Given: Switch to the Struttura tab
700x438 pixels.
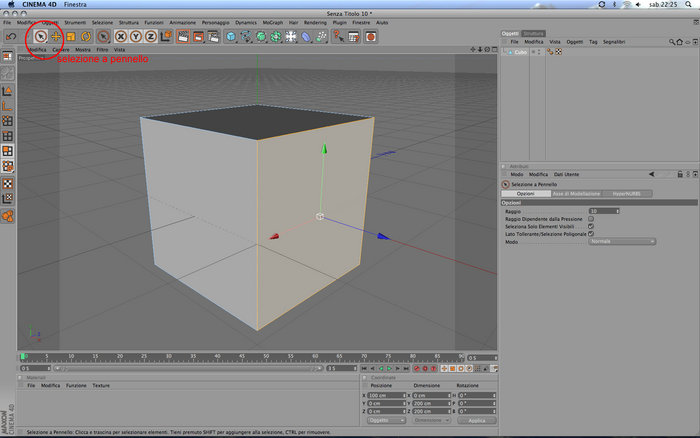Looking at the screenshot, I should pyautogui.click(x=533, y=33).
